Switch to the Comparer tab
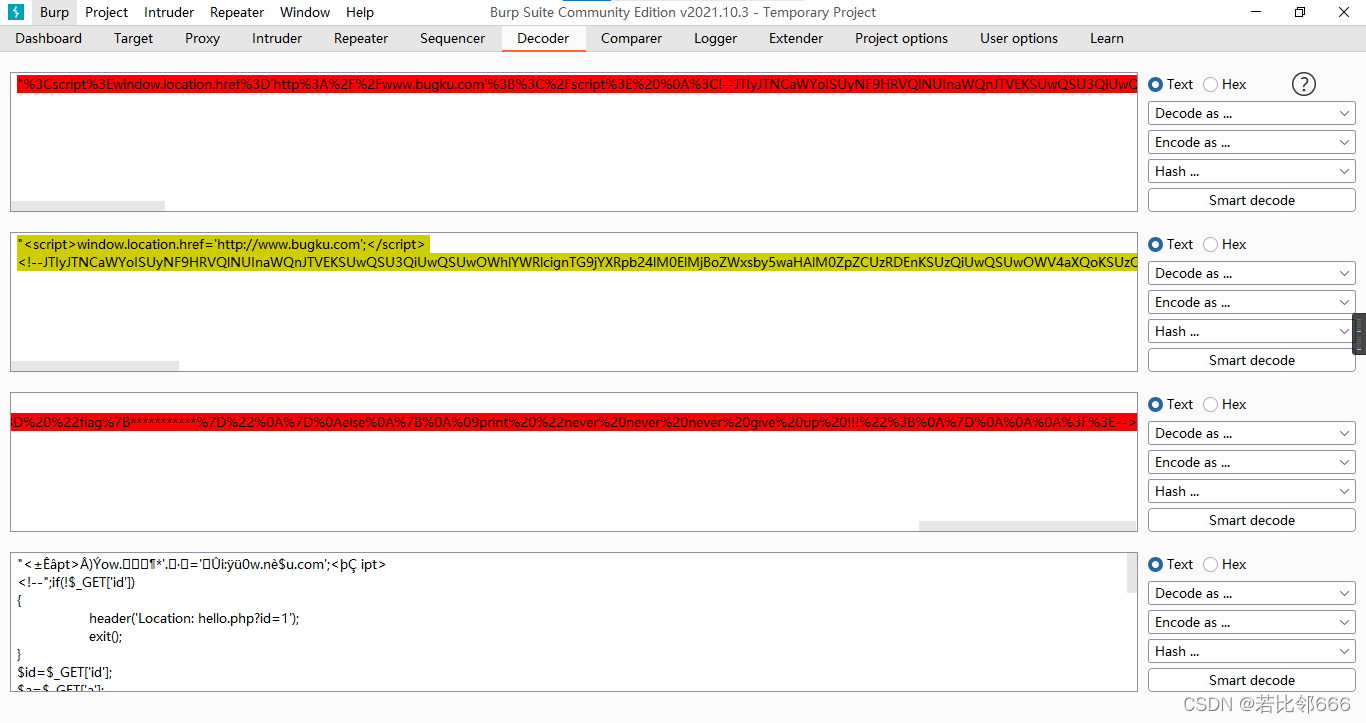This screenshot has height=723, width=1366. pyautogui.click(x=632, y=38)
